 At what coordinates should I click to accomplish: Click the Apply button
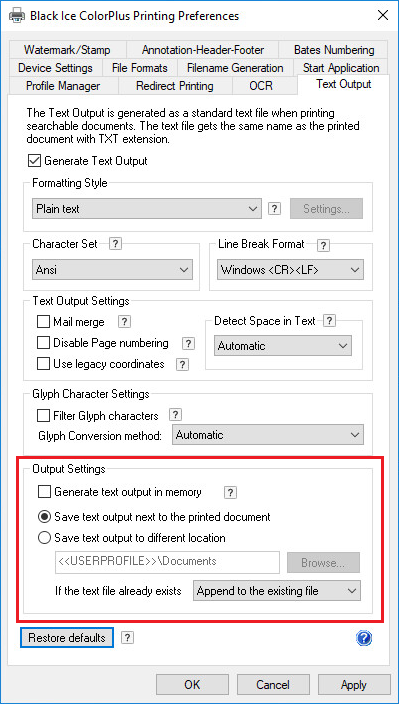(x=354, y=685)
